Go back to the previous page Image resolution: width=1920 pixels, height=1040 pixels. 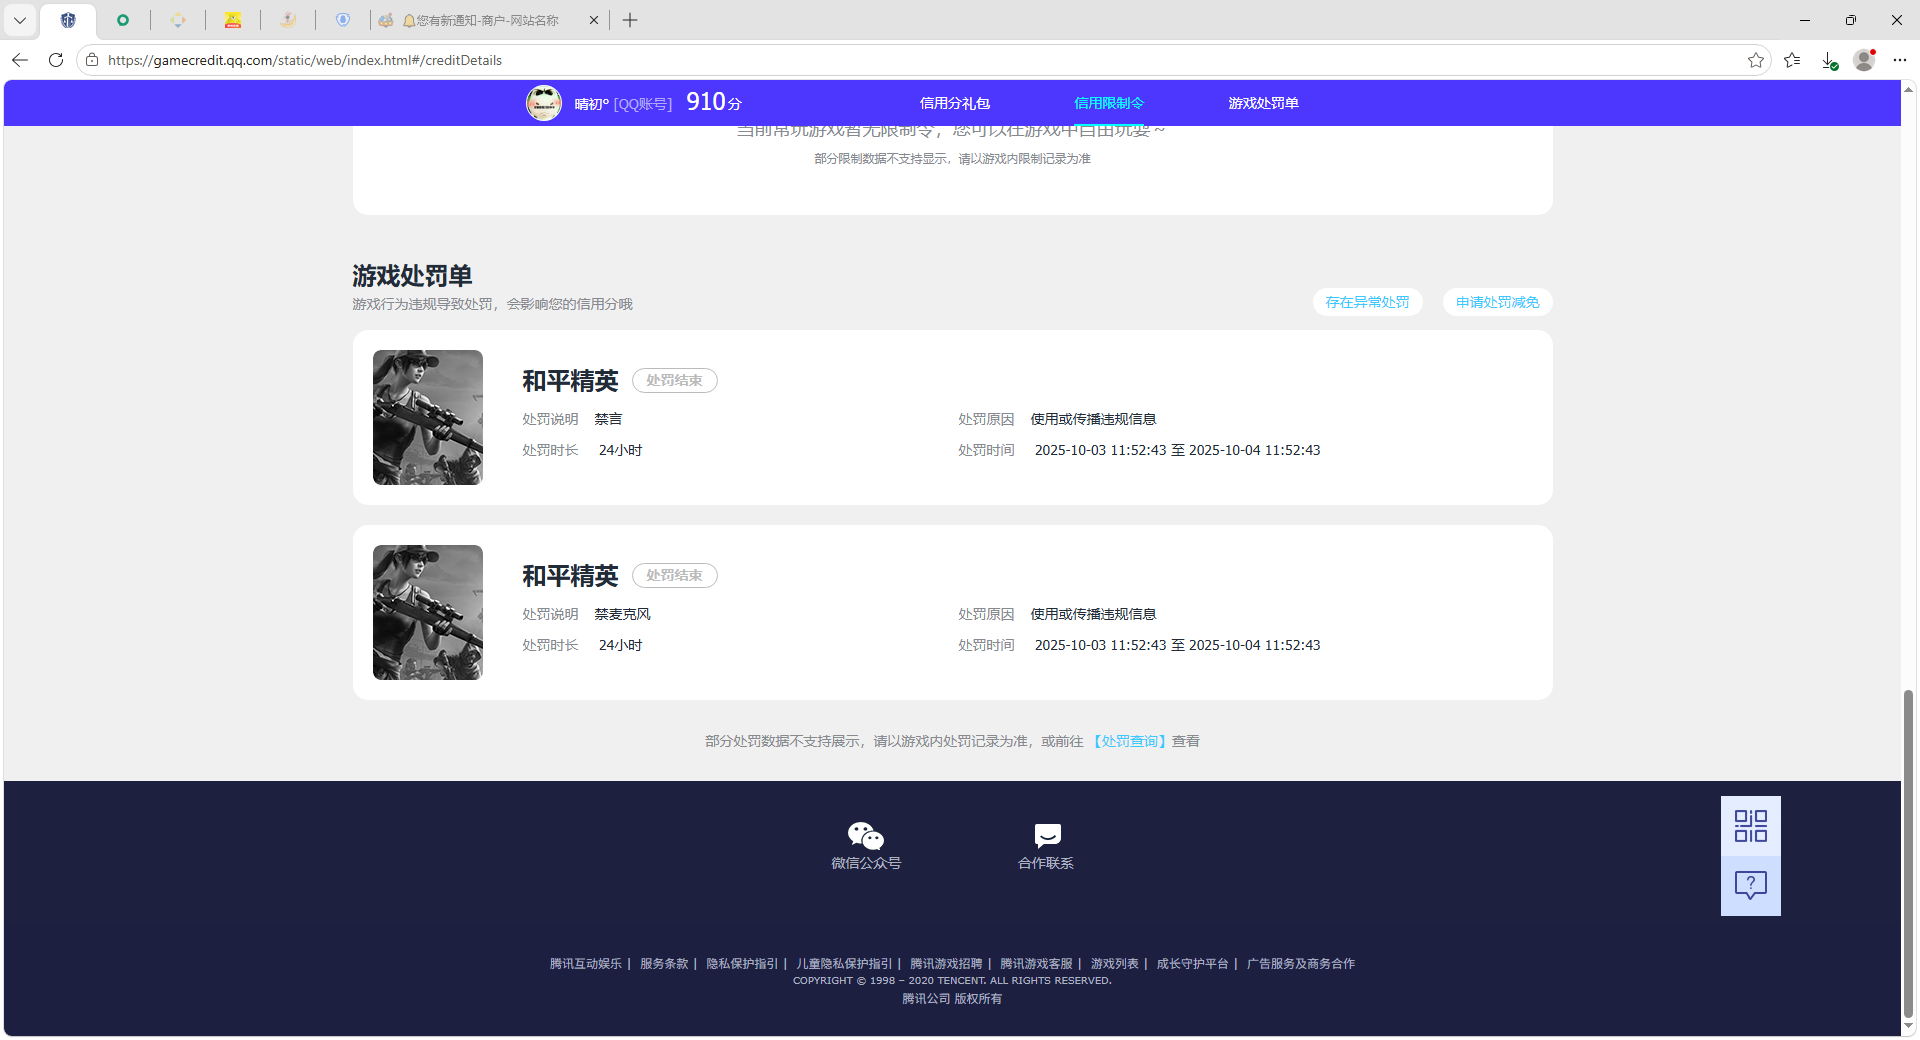click(x=20, y=60)
